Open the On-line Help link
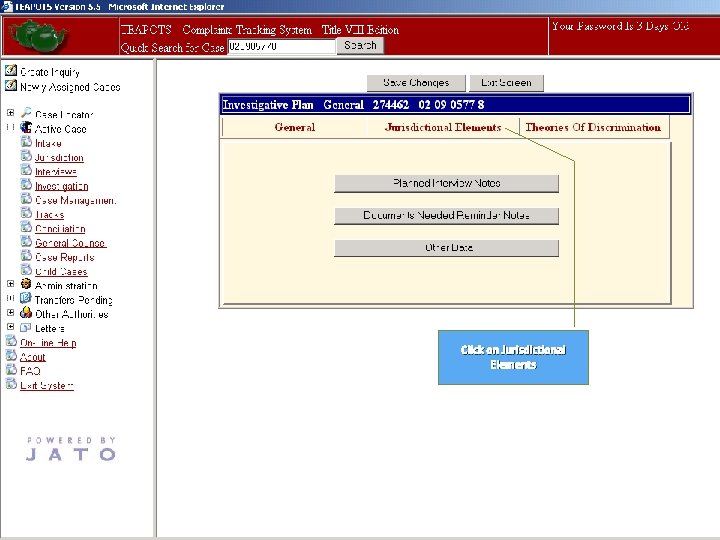The image size is (720, 540). click(48, 343)
